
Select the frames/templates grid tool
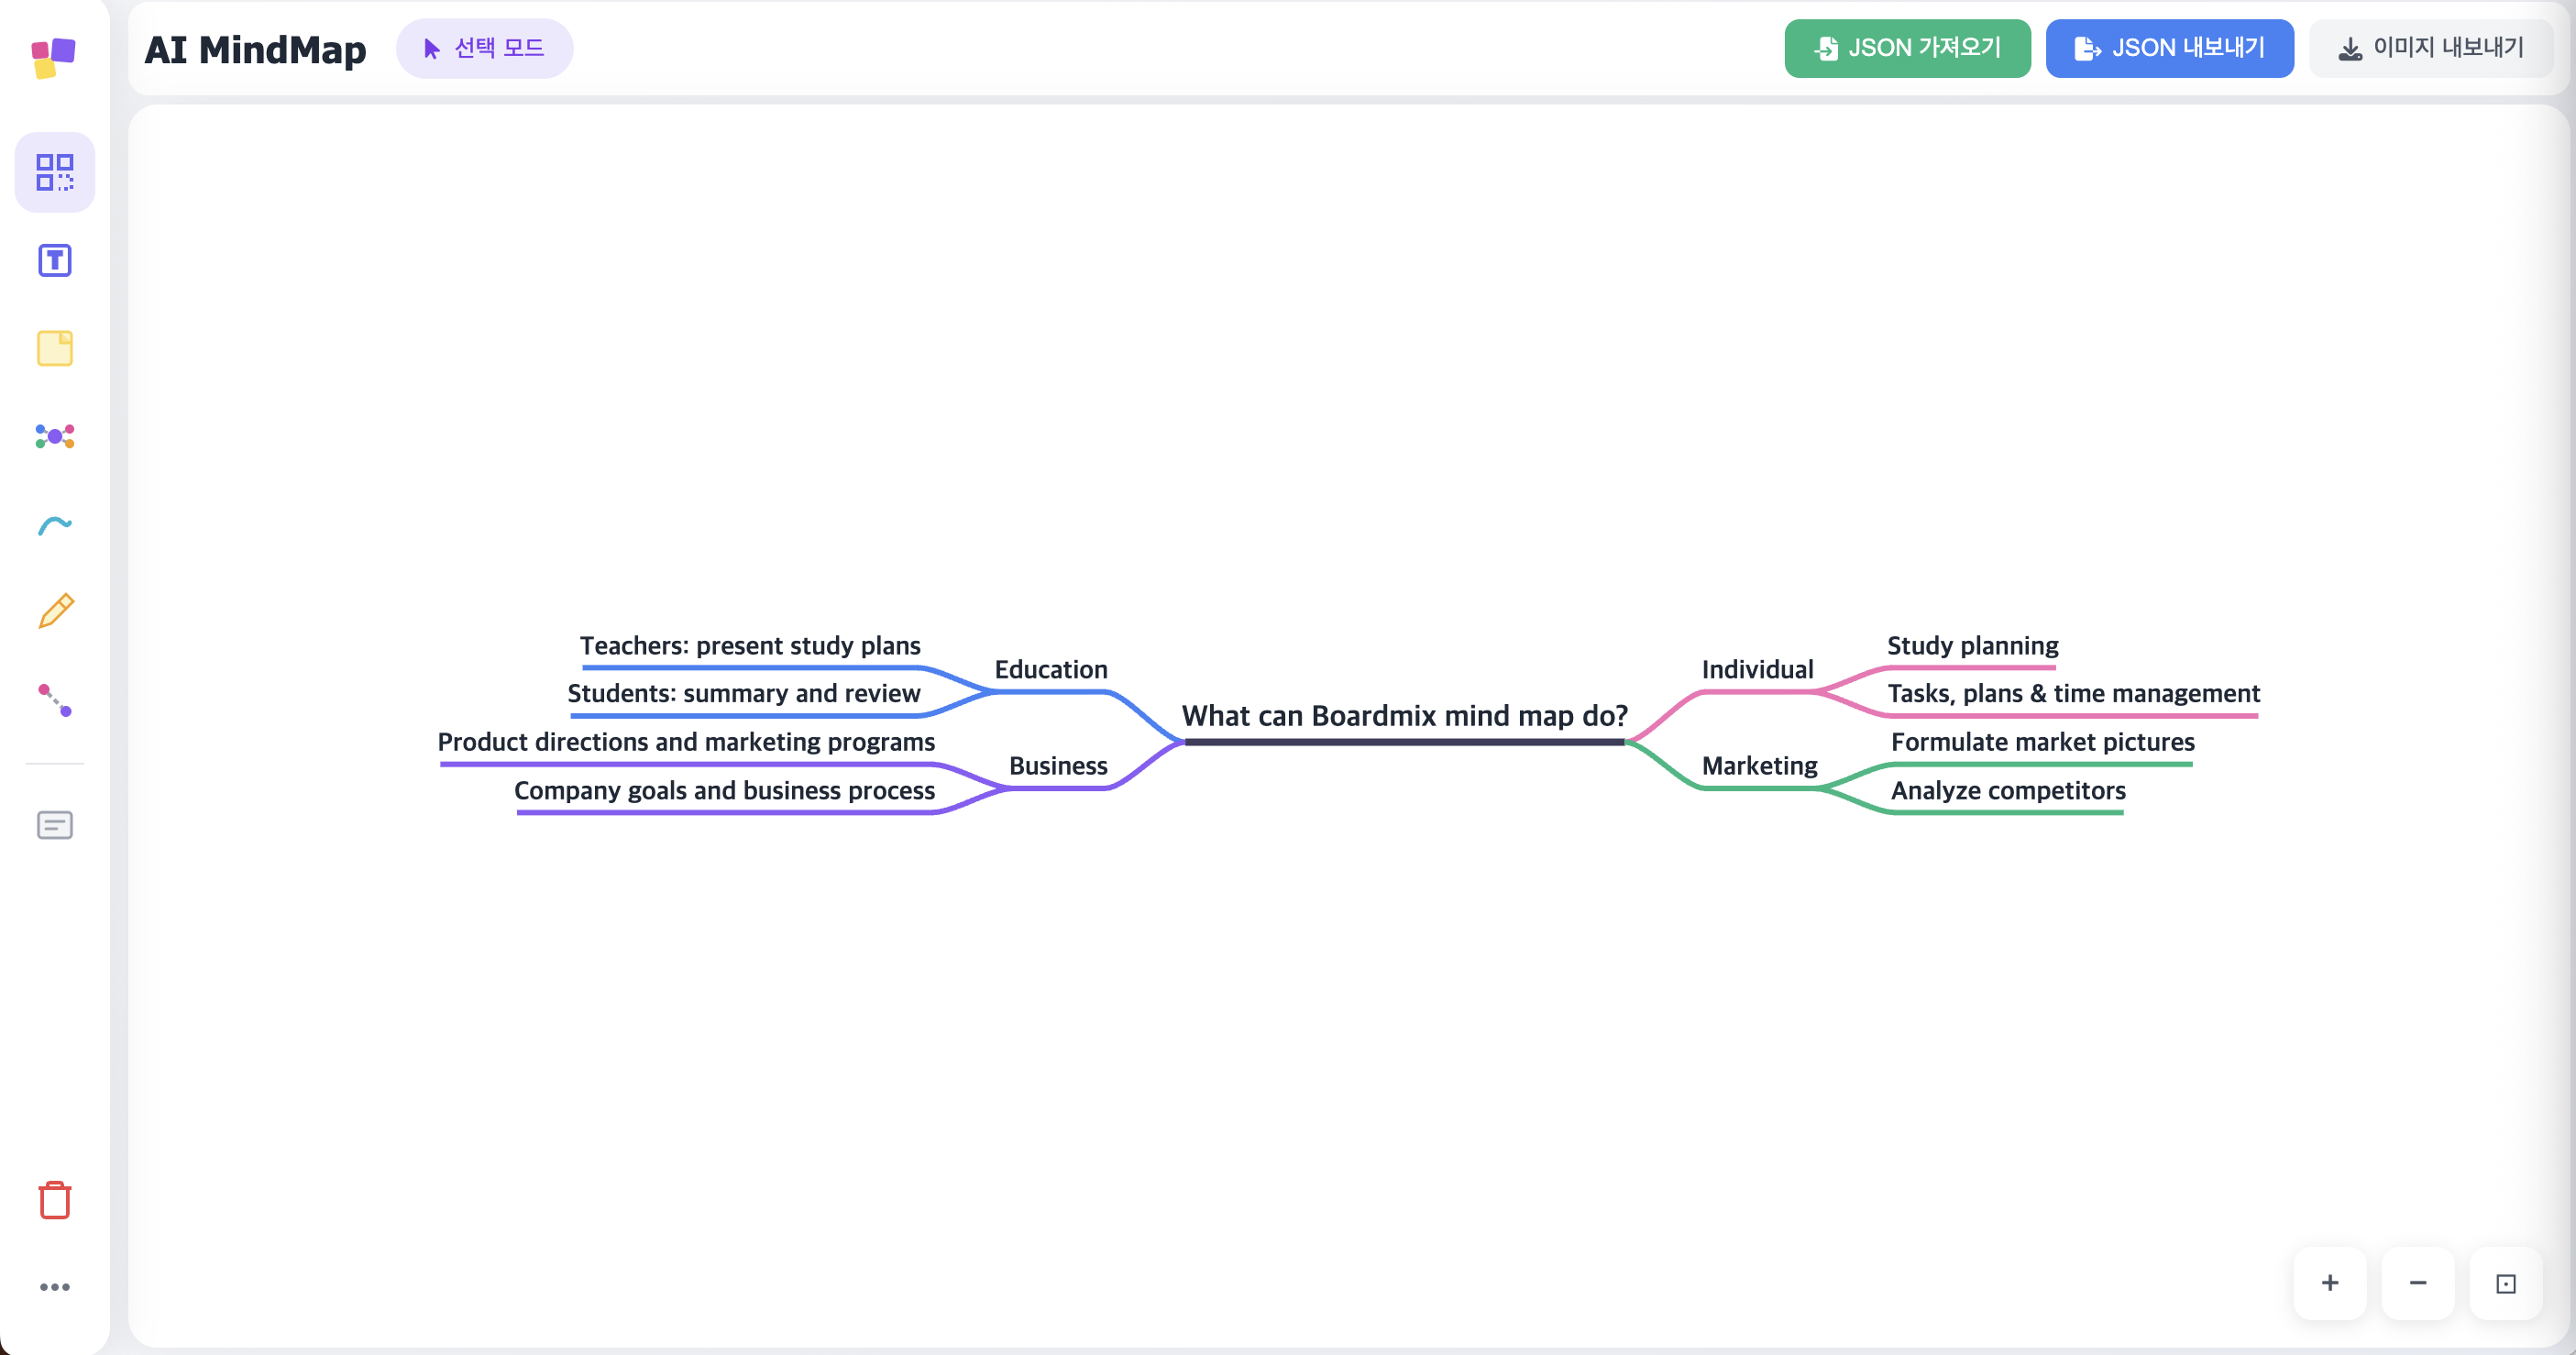[x=55, y=172]
